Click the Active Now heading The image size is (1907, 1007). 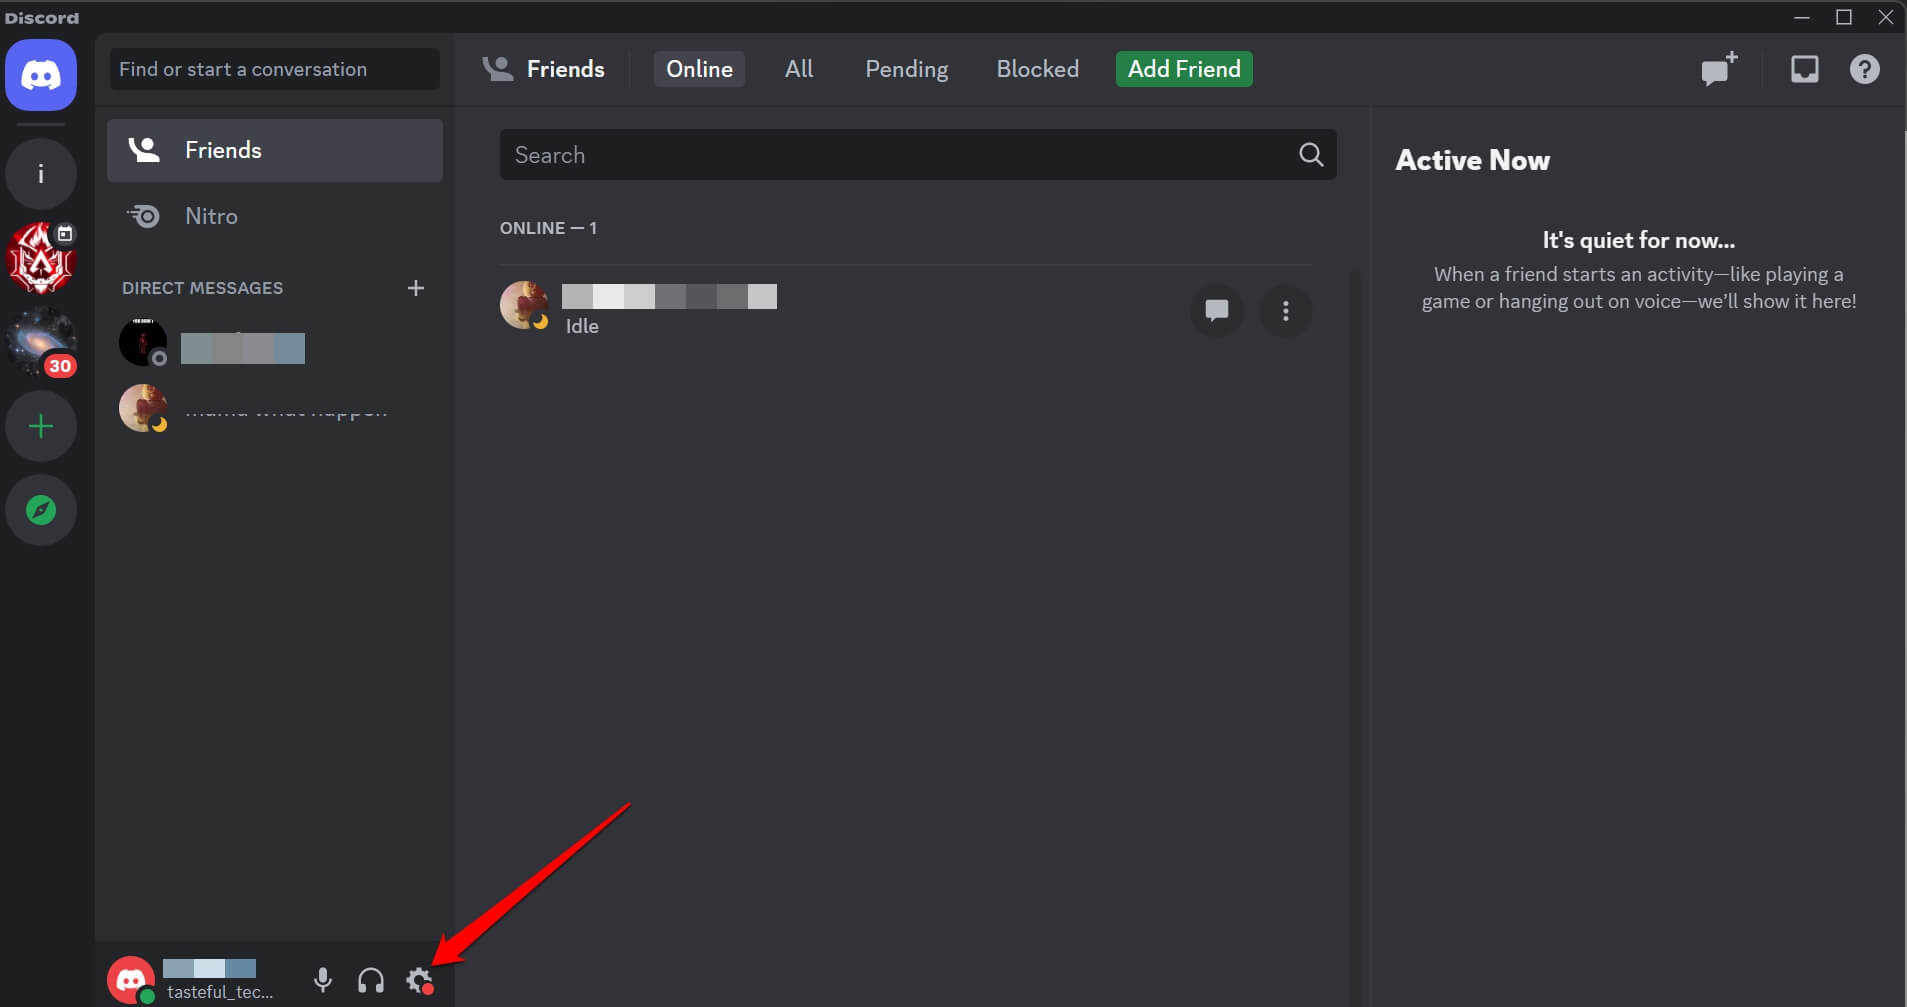(x=1472, y=160)
